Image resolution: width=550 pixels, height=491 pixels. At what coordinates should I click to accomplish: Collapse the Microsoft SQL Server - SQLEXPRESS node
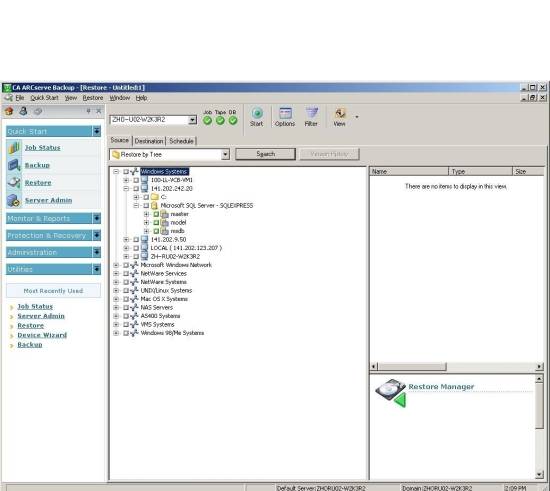pos(136,206)
